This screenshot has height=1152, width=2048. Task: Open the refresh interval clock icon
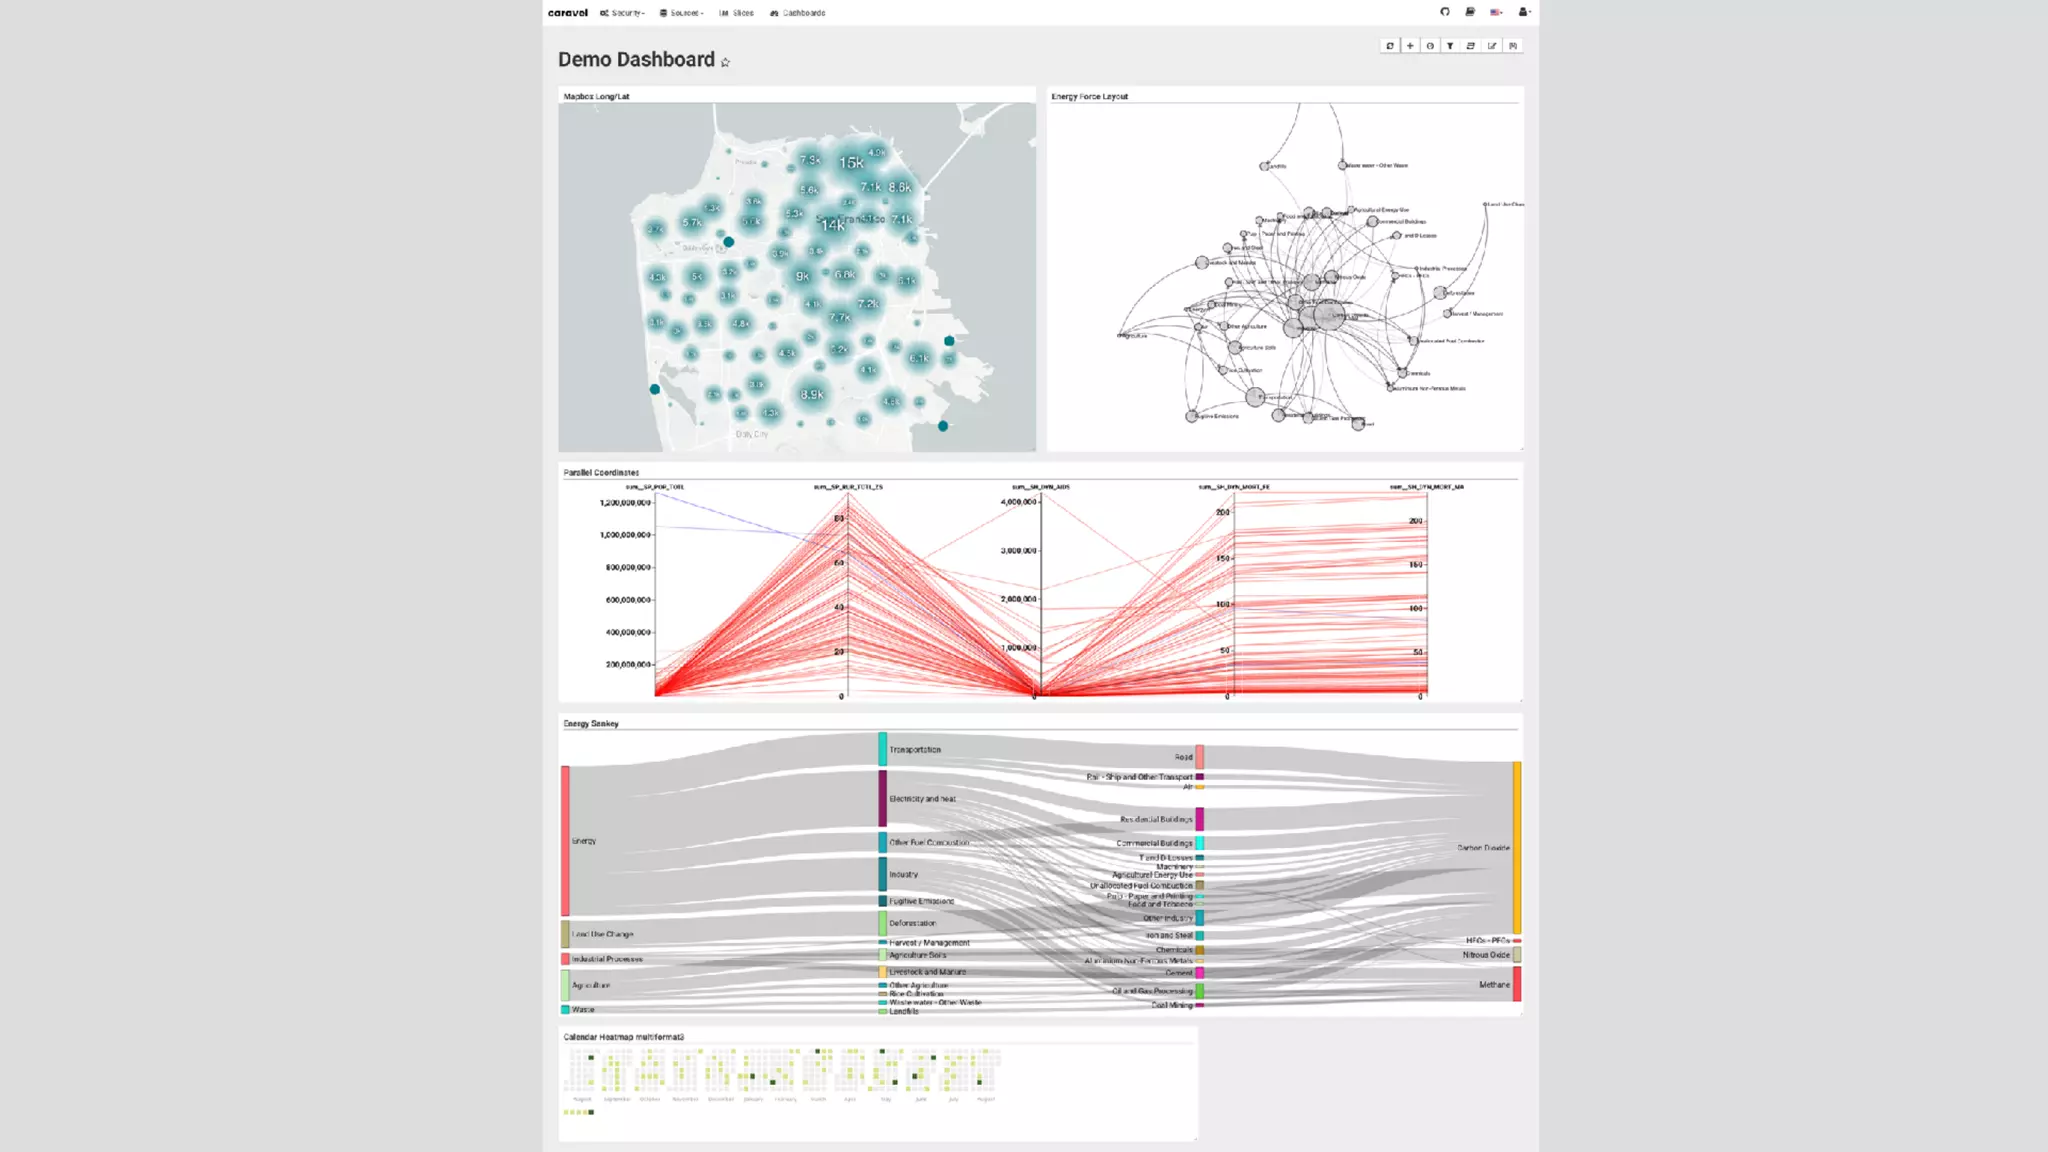[1430, 46]
